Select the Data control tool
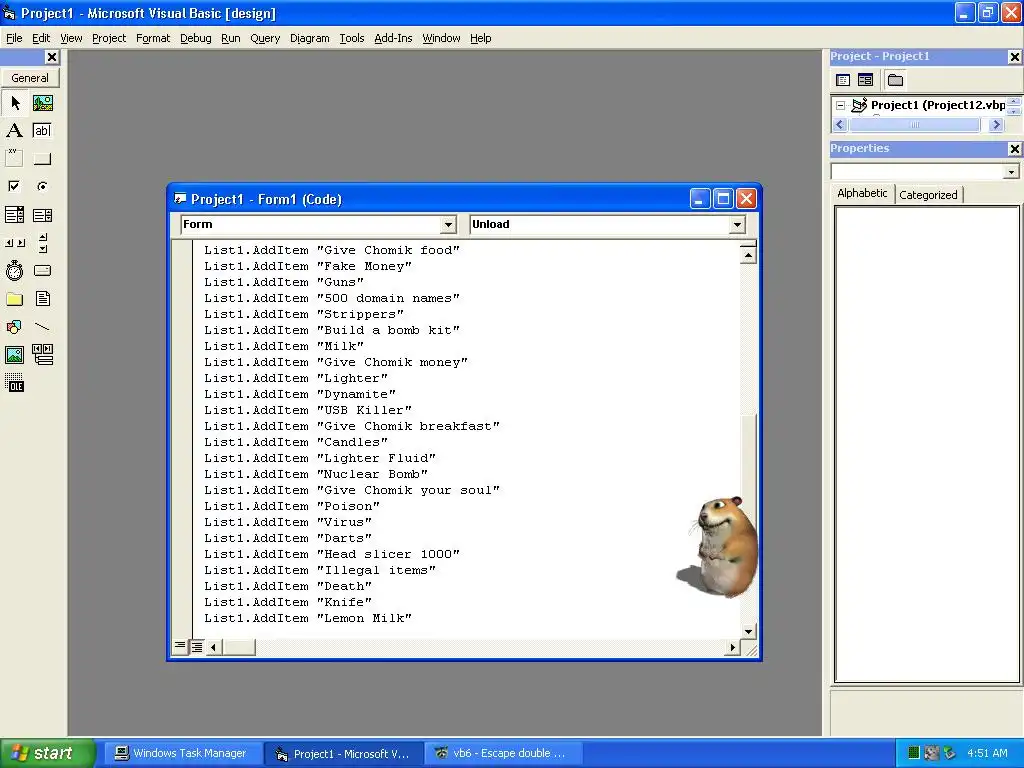Image resolution: width=1024 pixels, height=768 pixels. 42,355
